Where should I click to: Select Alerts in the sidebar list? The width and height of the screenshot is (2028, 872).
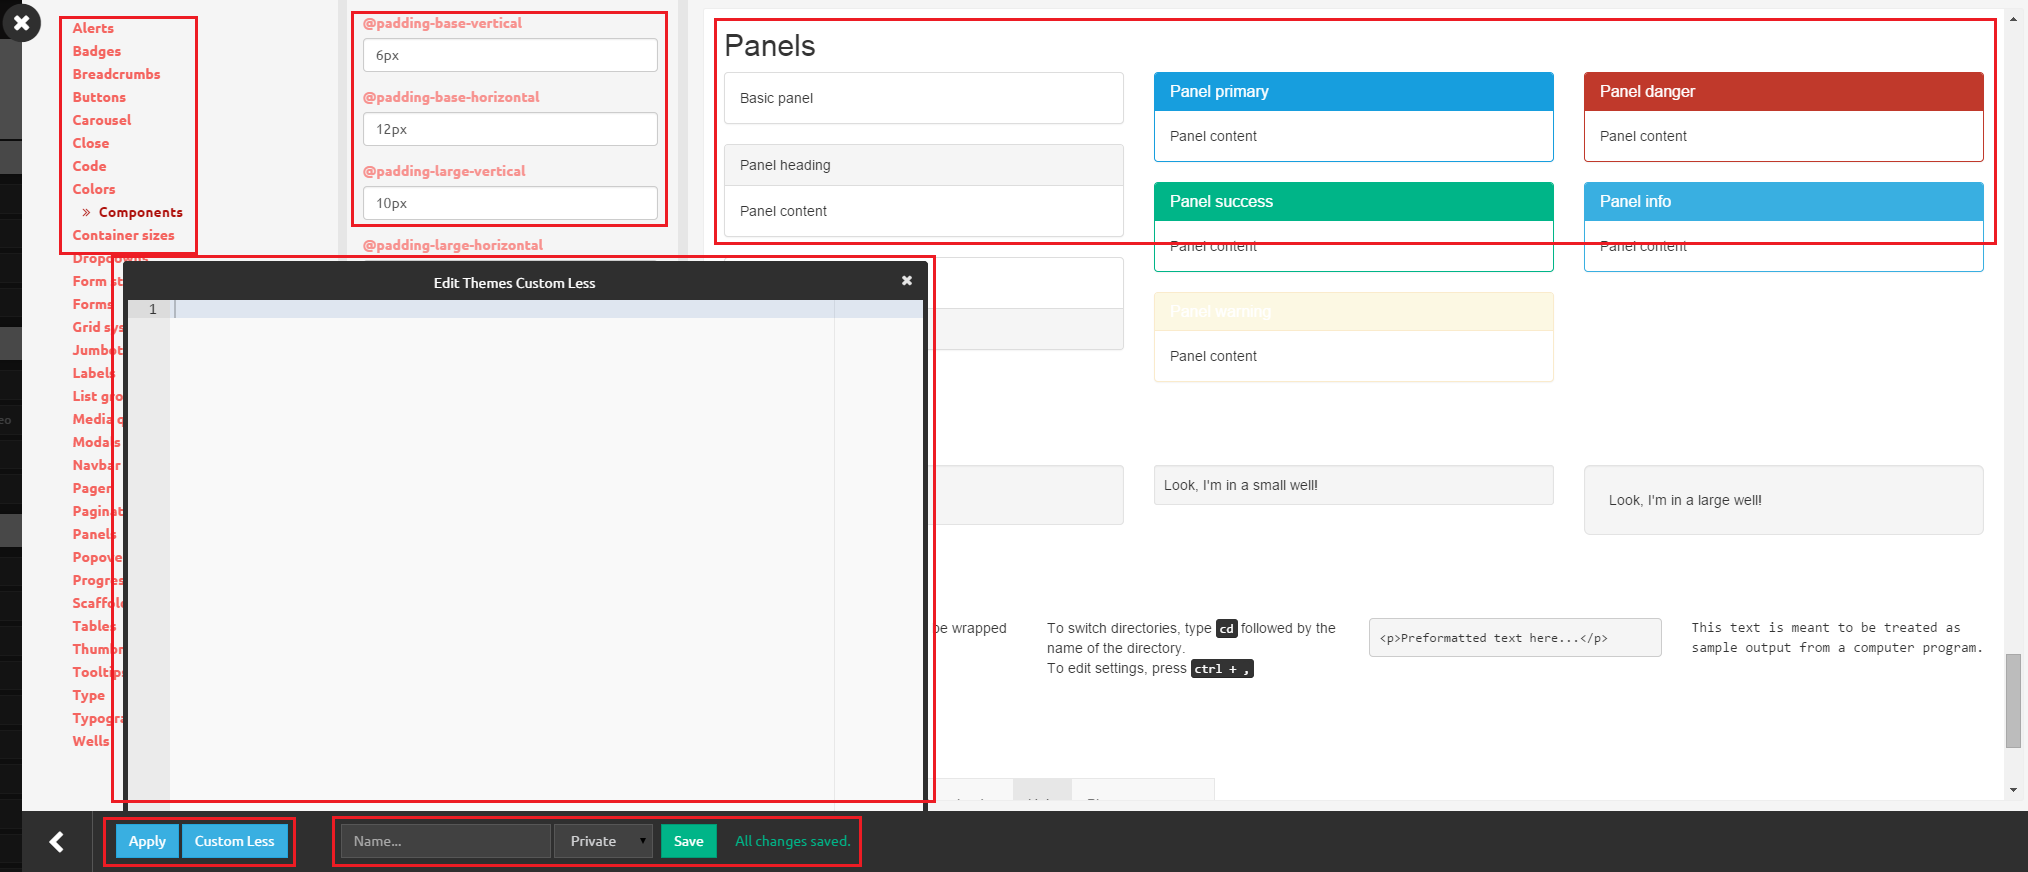(93, 28)
